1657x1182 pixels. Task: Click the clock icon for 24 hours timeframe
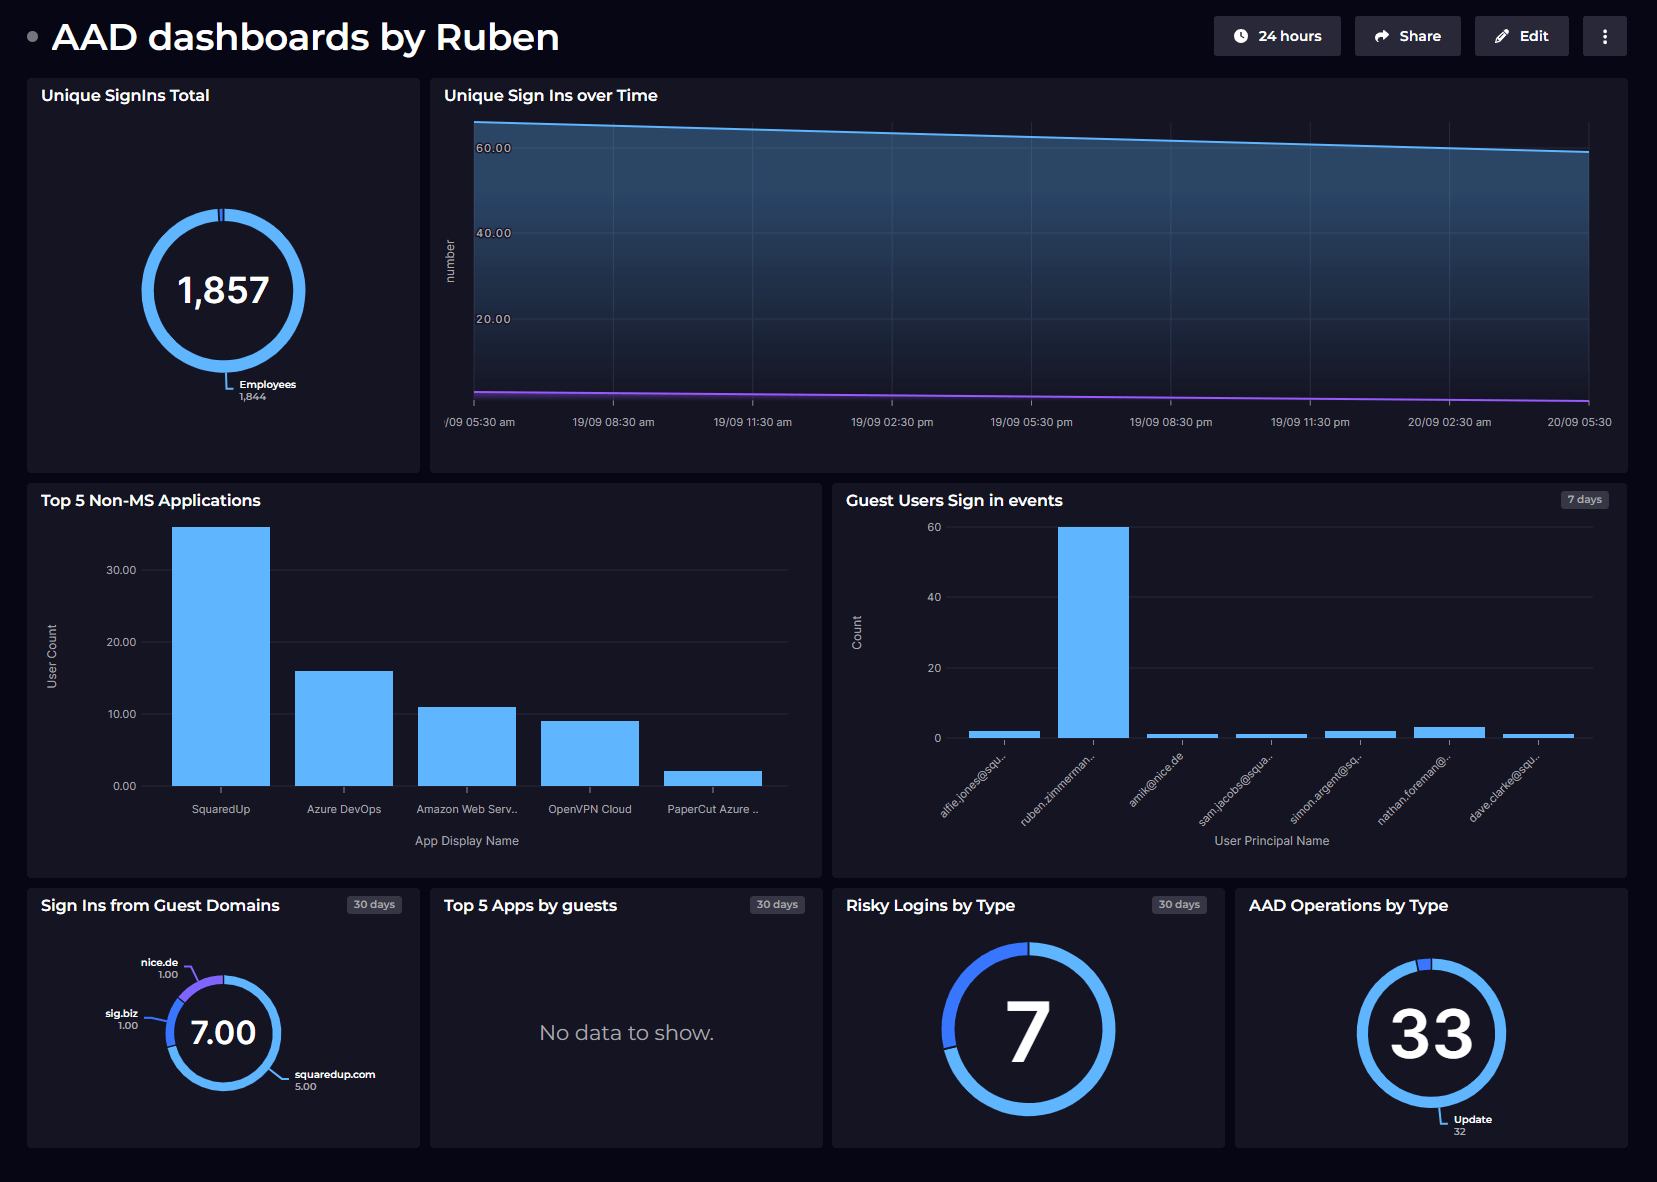[x=1240, y=36]
